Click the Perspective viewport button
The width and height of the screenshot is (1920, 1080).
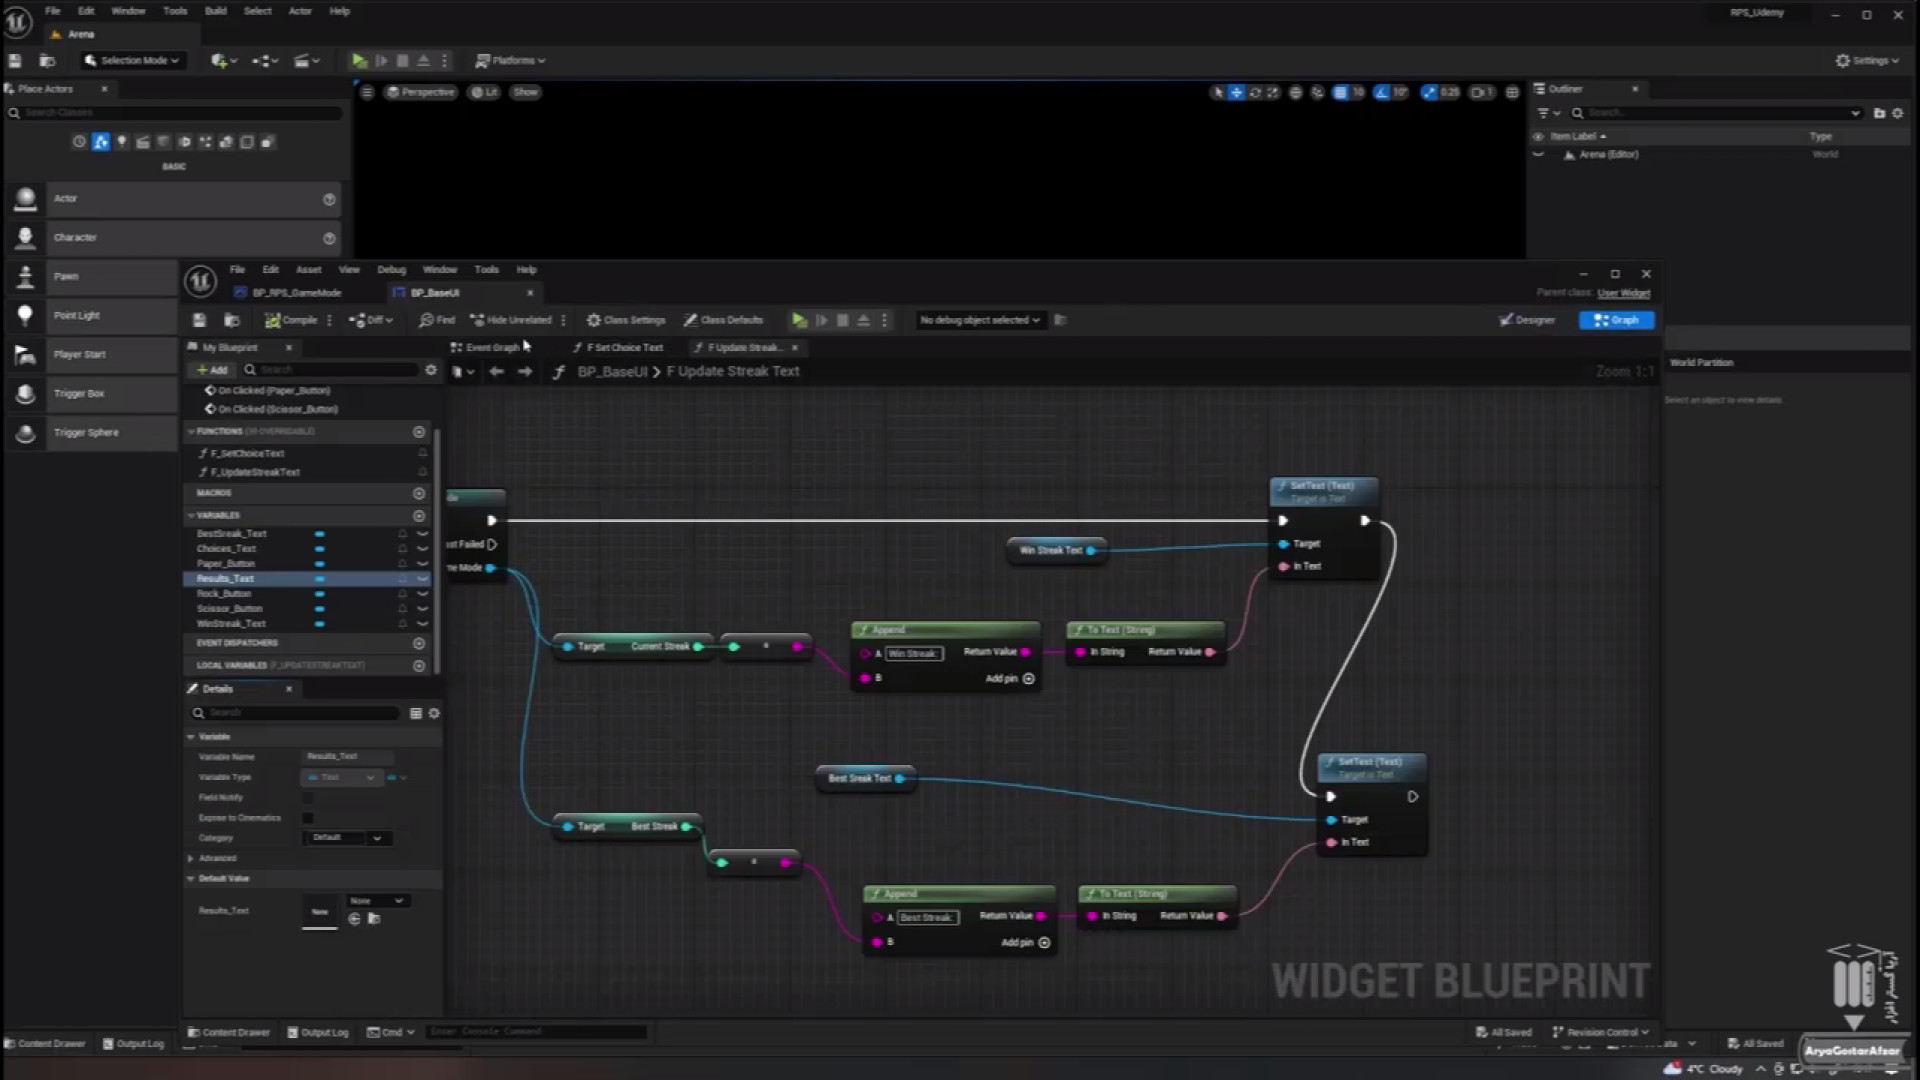tap(421, 92)
